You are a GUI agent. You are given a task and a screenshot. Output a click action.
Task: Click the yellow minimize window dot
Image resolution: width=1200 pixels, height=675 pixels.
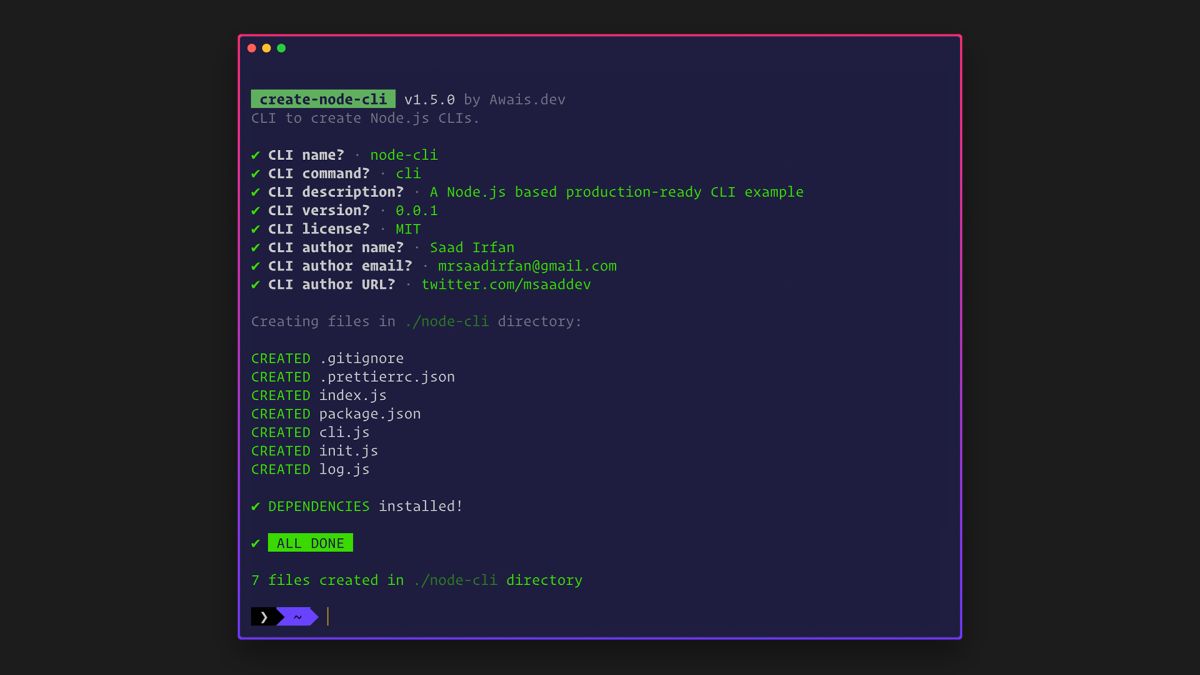coord(266,48)
